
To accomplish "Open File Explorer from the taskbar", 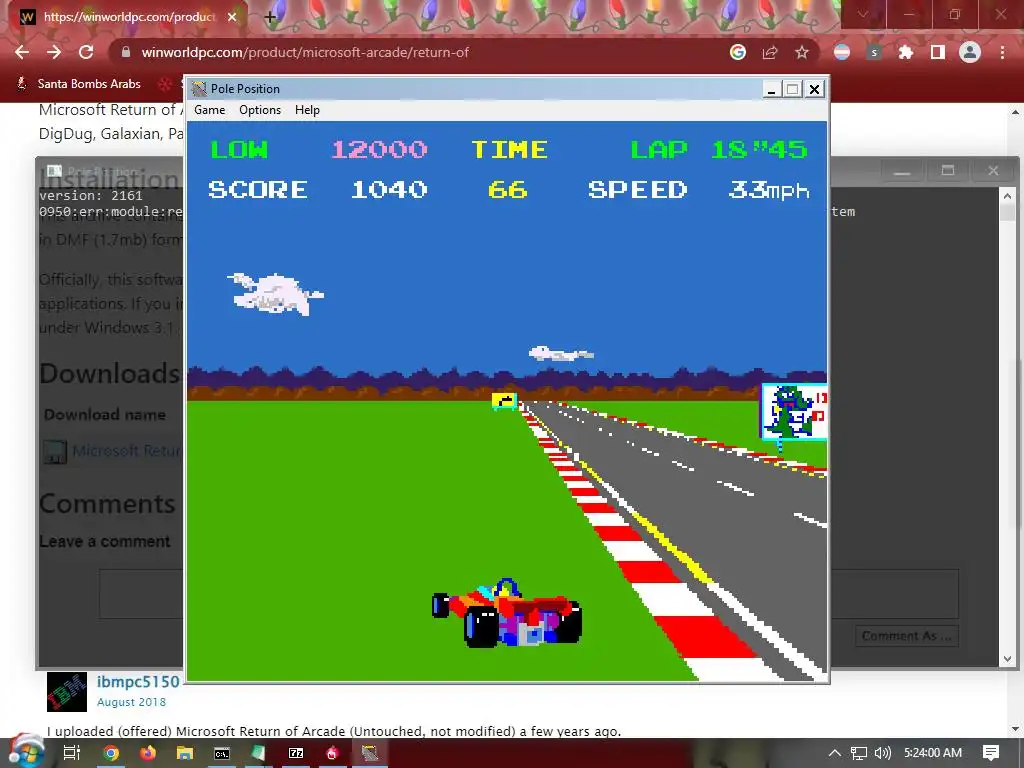I will (x=185, y=753).
